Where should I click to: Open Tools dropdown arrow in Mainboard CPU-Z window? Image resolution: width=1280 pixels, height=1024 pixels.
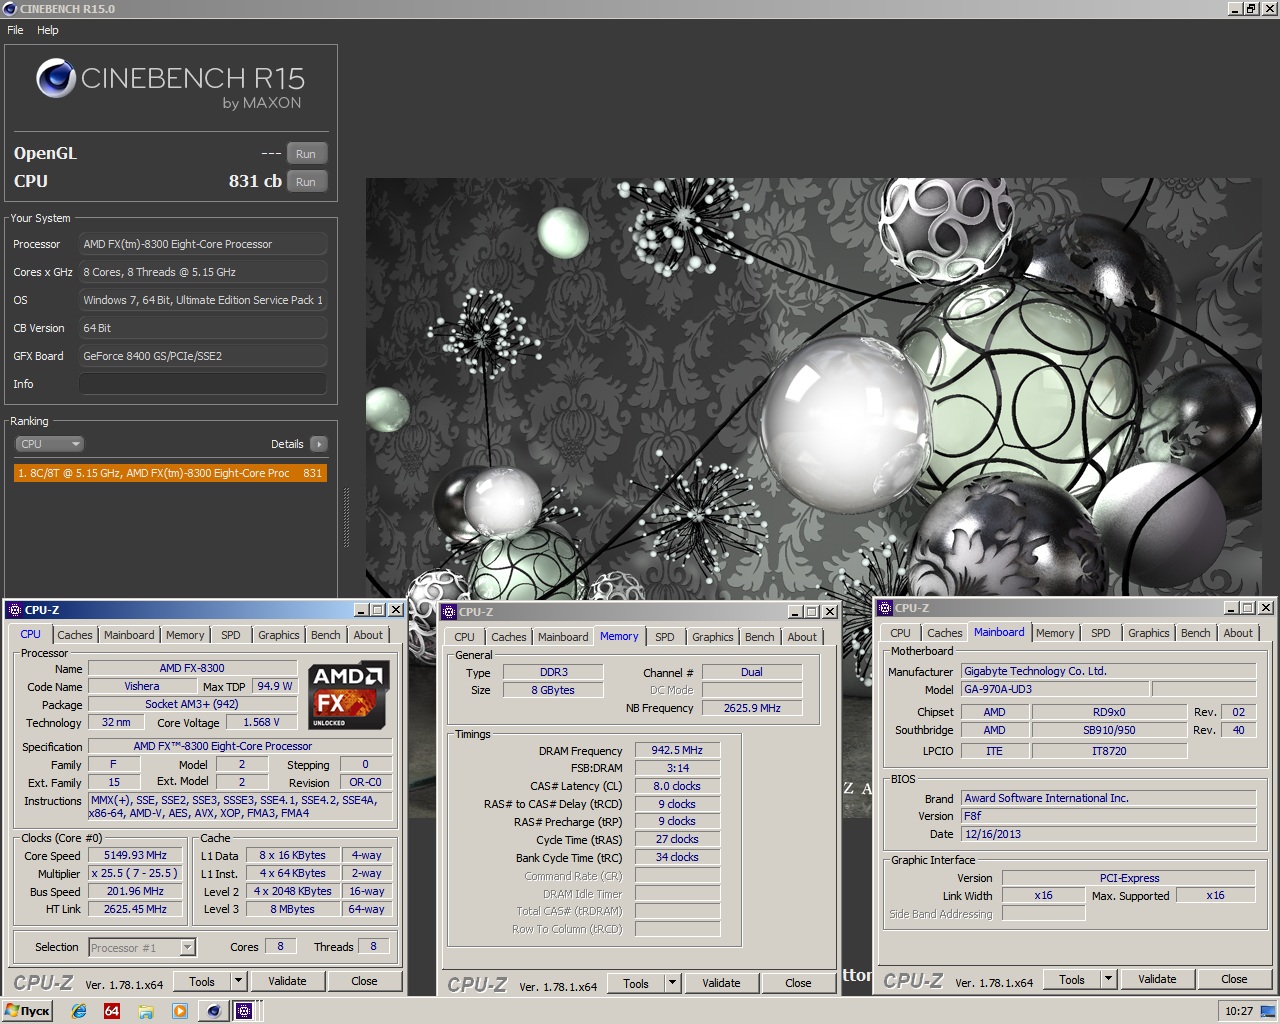coord(1108,979)
